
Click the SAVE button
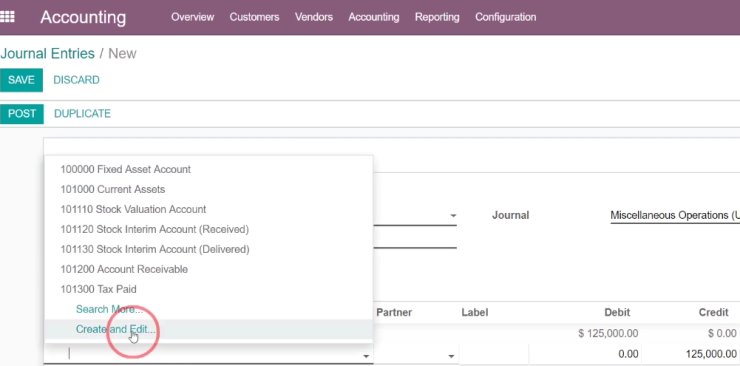[x=21, y=80]
